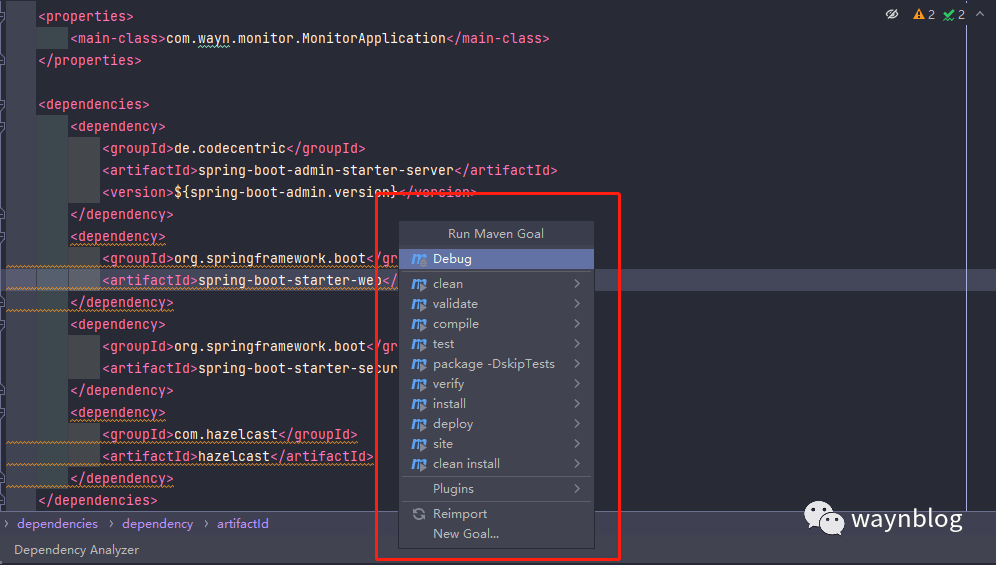This screenshot has height=565, width=996.
Task: Expand the test goal submenu arrow
Action: click(577, 344)
